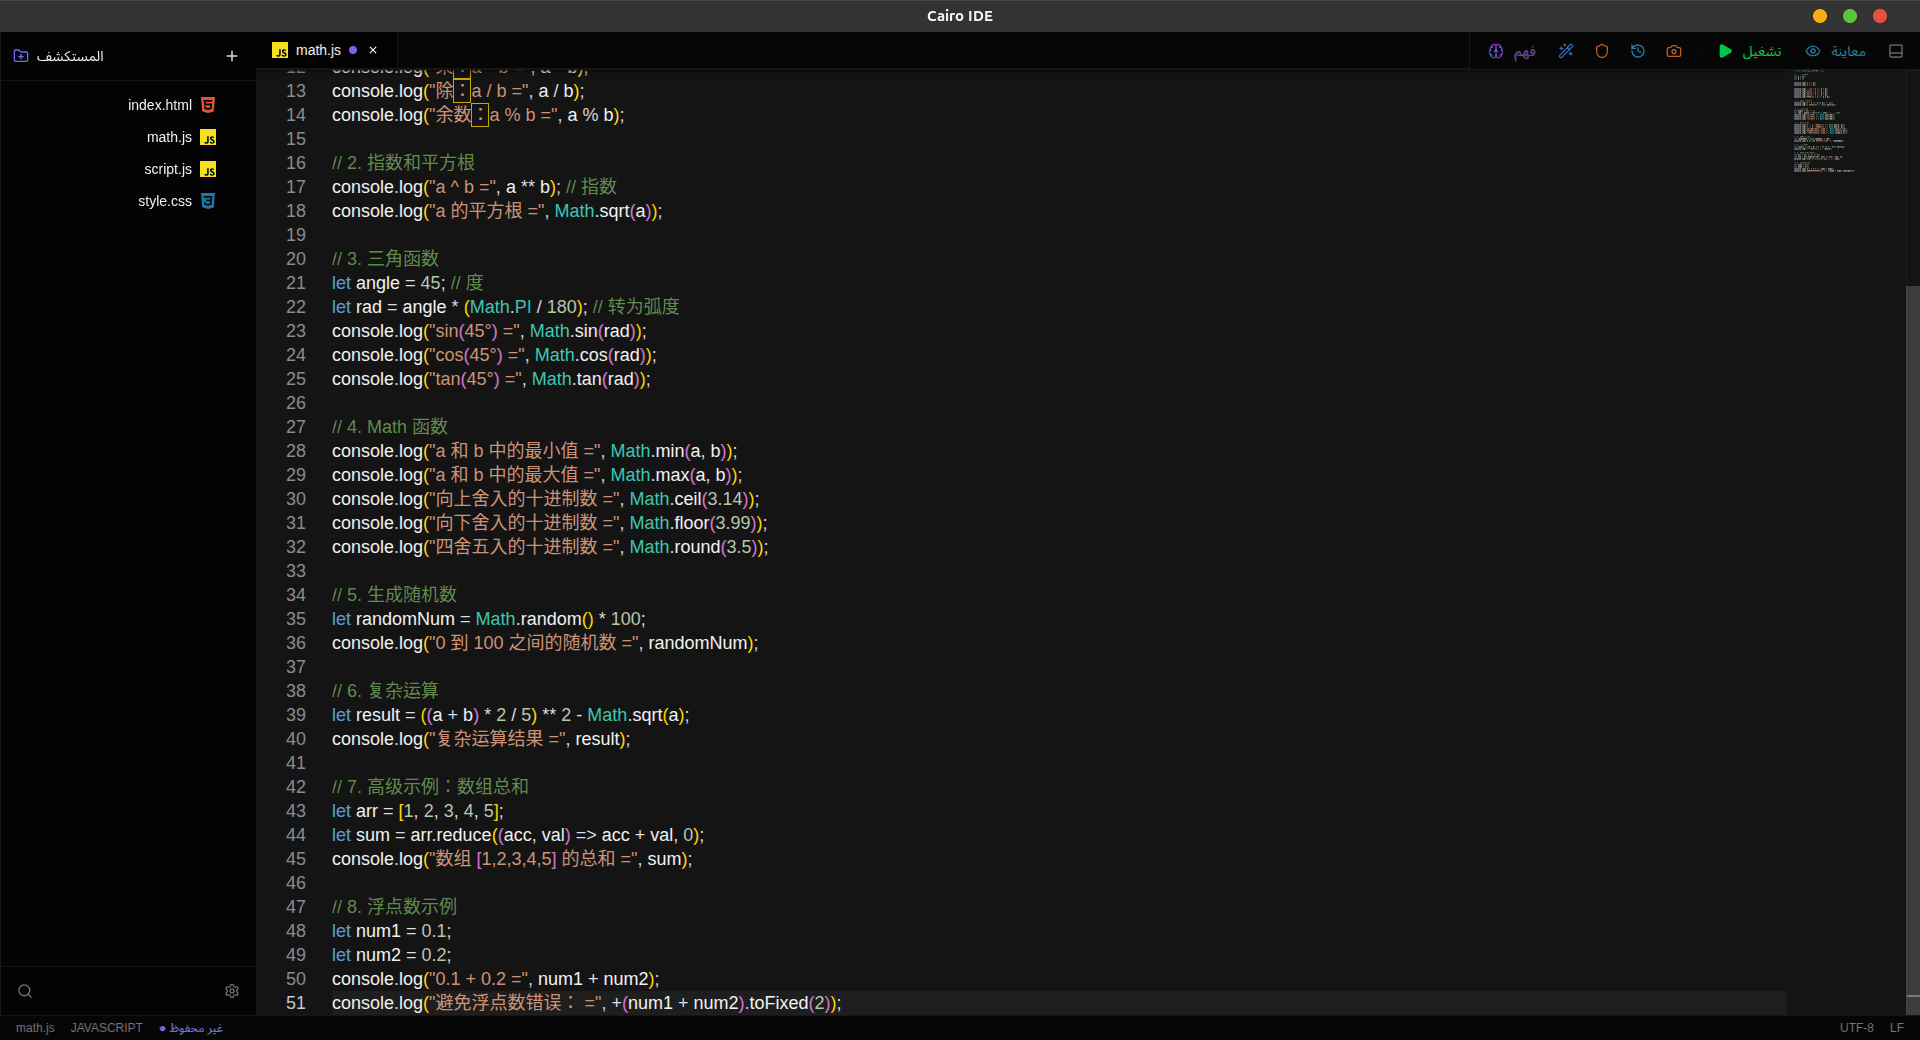Select script.js in the file list
This screenshot has width=1920, height=1040.
point(168,169)
